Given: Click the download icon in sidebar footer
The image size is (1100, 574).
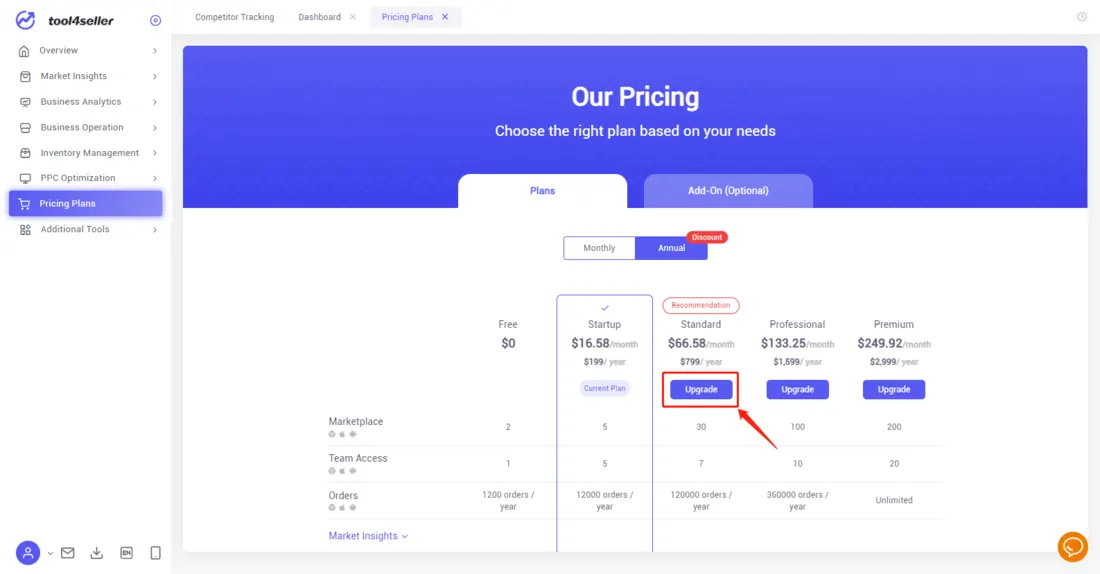Looking at the screenshot, I should 97,553.
